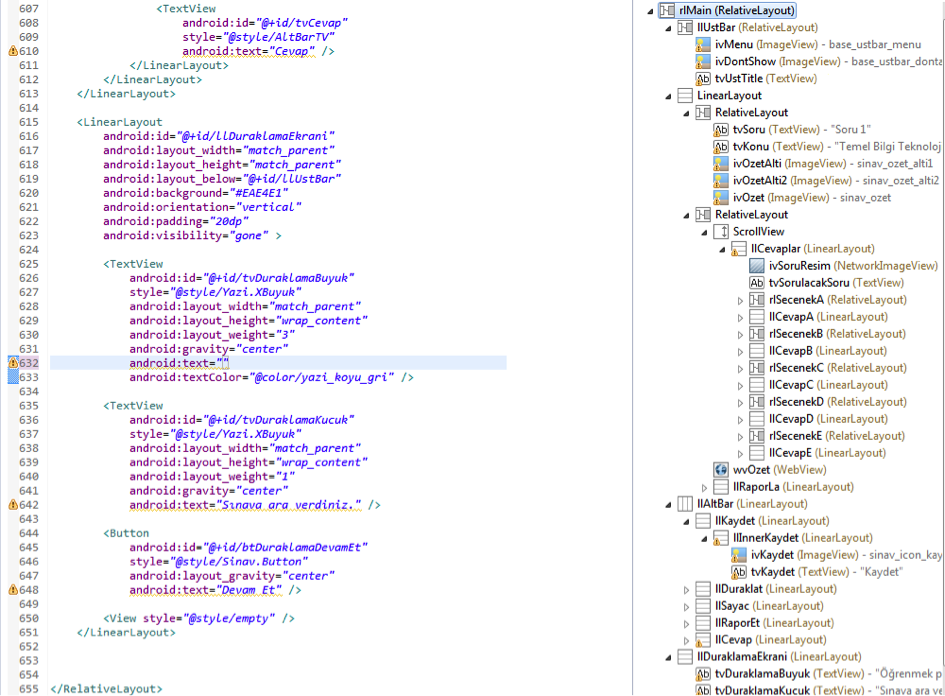
Task: Click the warning icon beside line 642
Action: [x=13, y=505]
